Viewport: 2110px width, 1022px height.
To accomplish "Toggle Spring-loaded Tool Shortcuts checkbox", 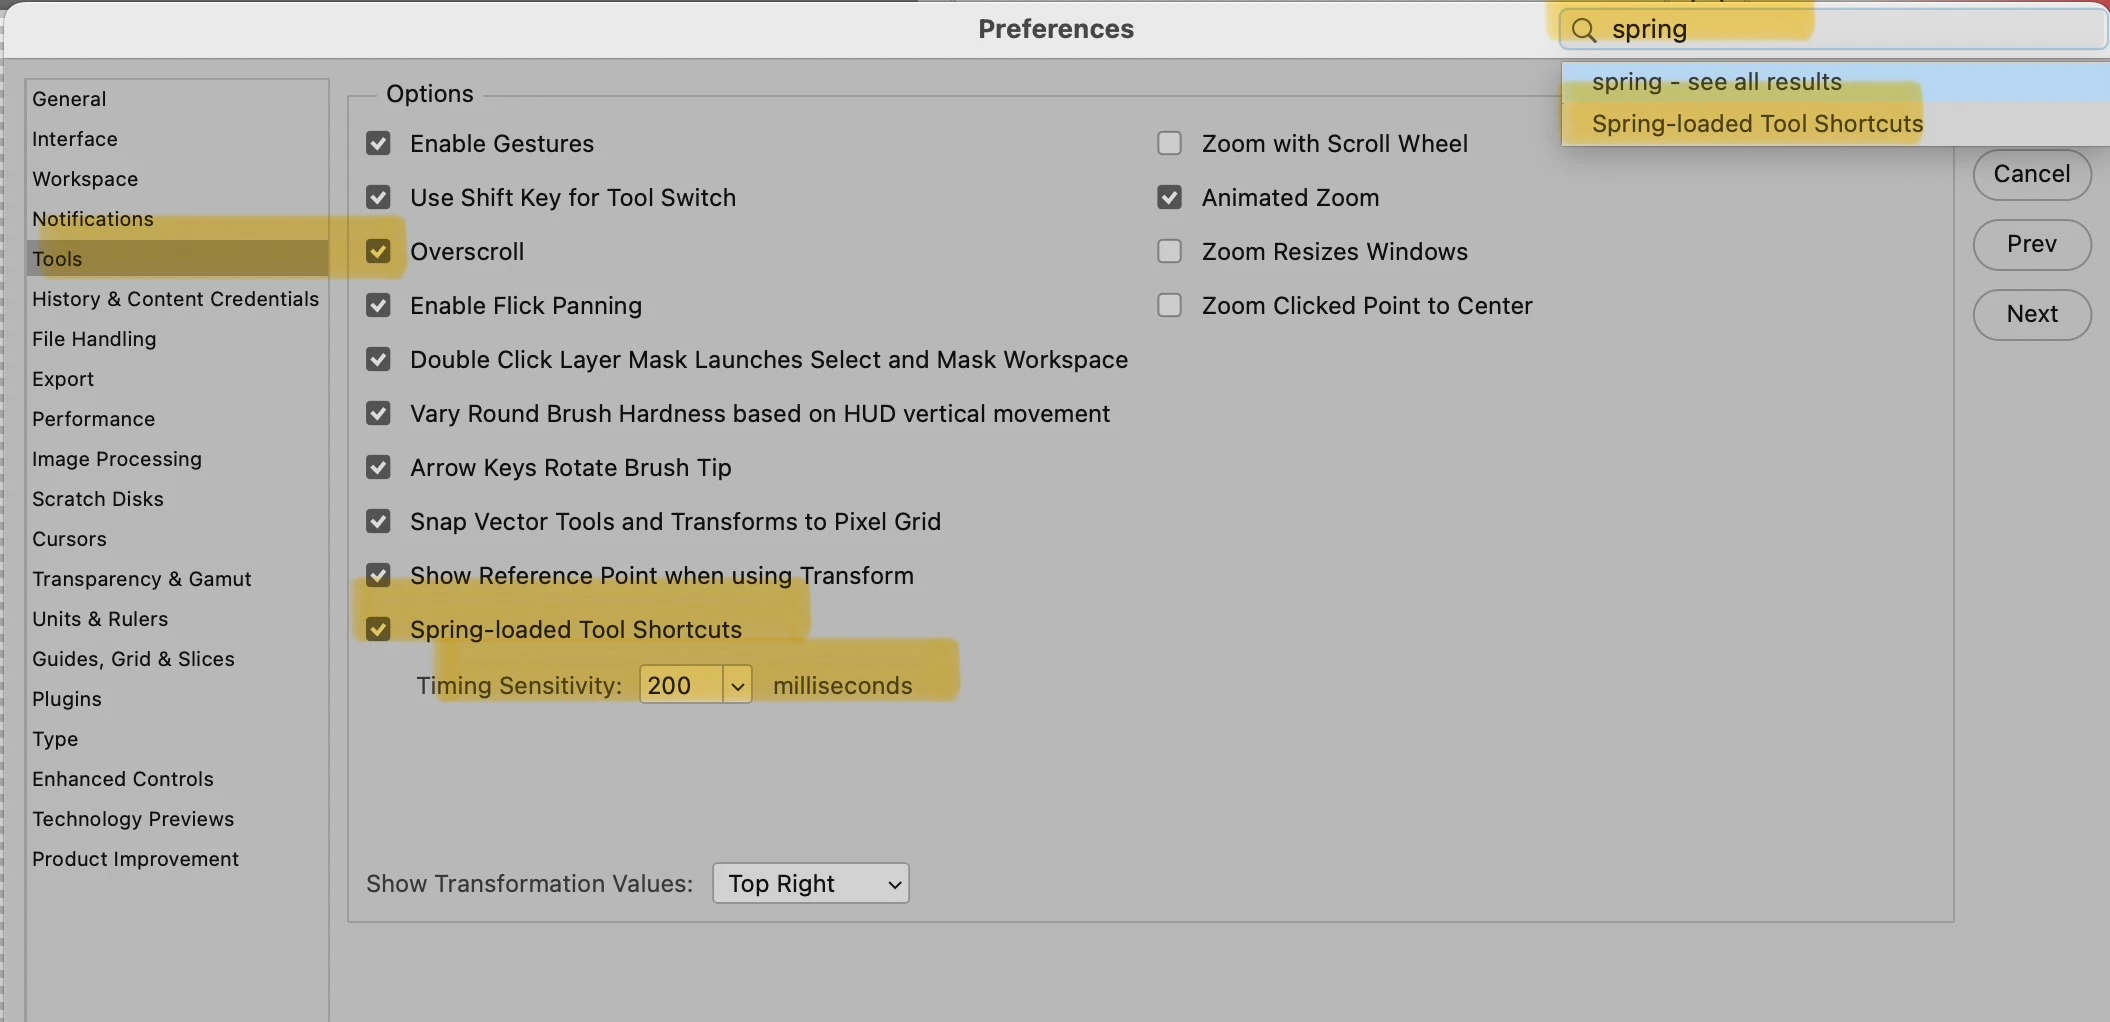I will pos(378,629).
